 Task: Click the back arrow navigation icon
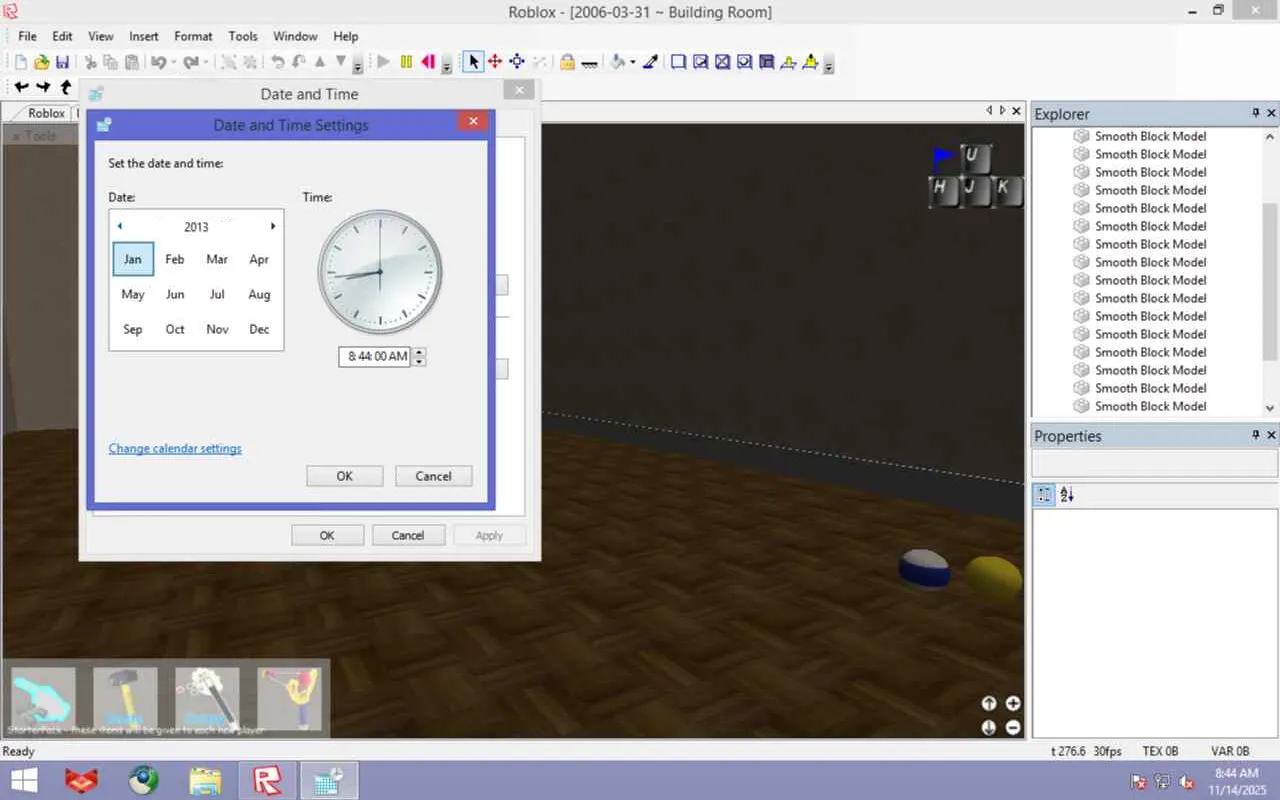pyautogui.click(x=21, y=87)
